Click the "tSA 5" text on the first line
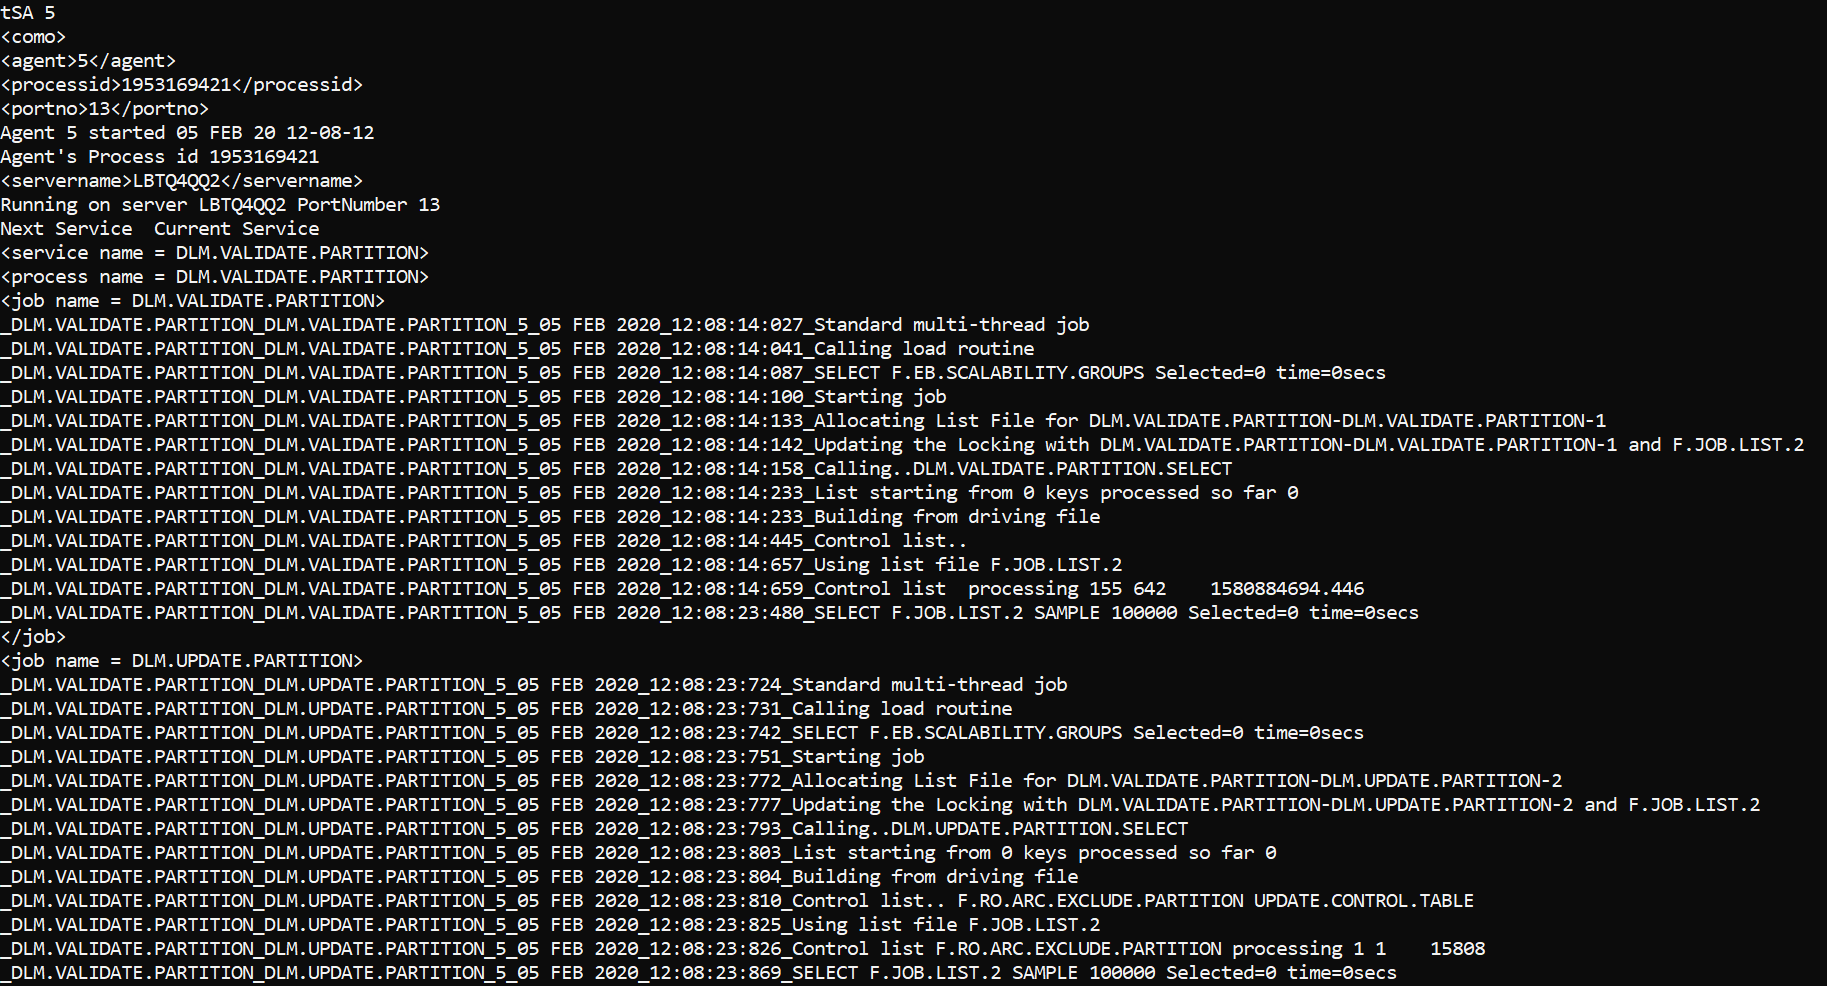The image size is (1827, 986). coord(28,13)
